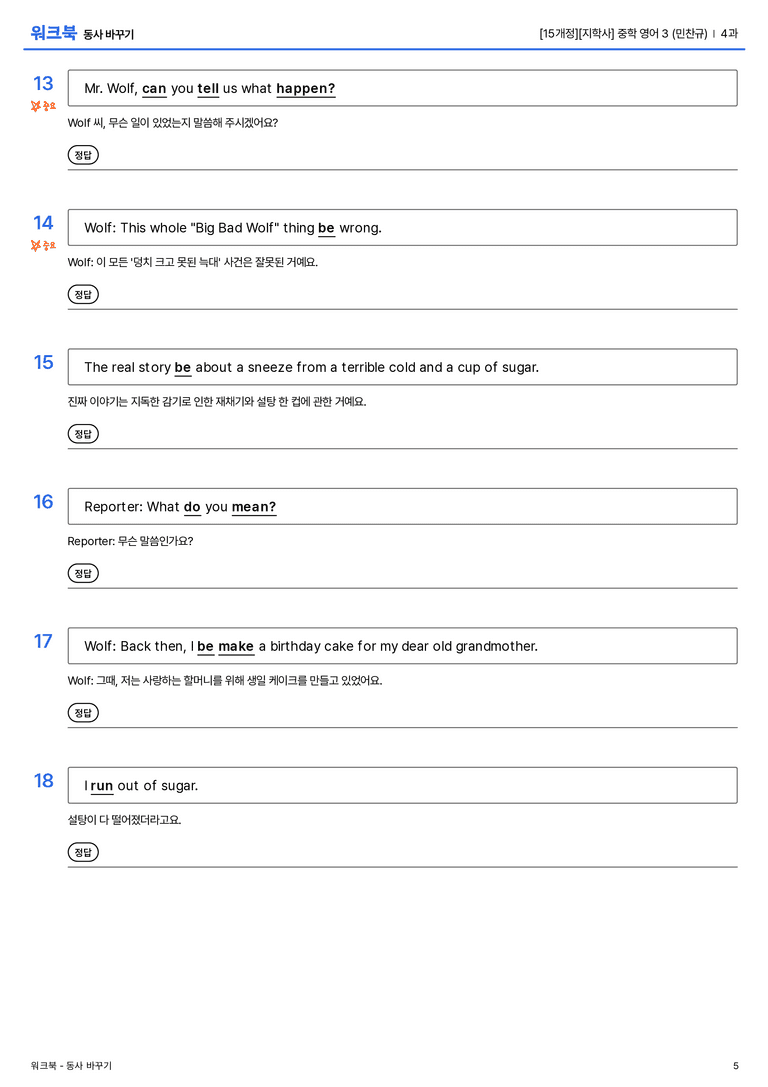This screenshot has height=1087, width=768.
Task: Select the underlined word 'tell' in question 13
Action: (208, 89)
